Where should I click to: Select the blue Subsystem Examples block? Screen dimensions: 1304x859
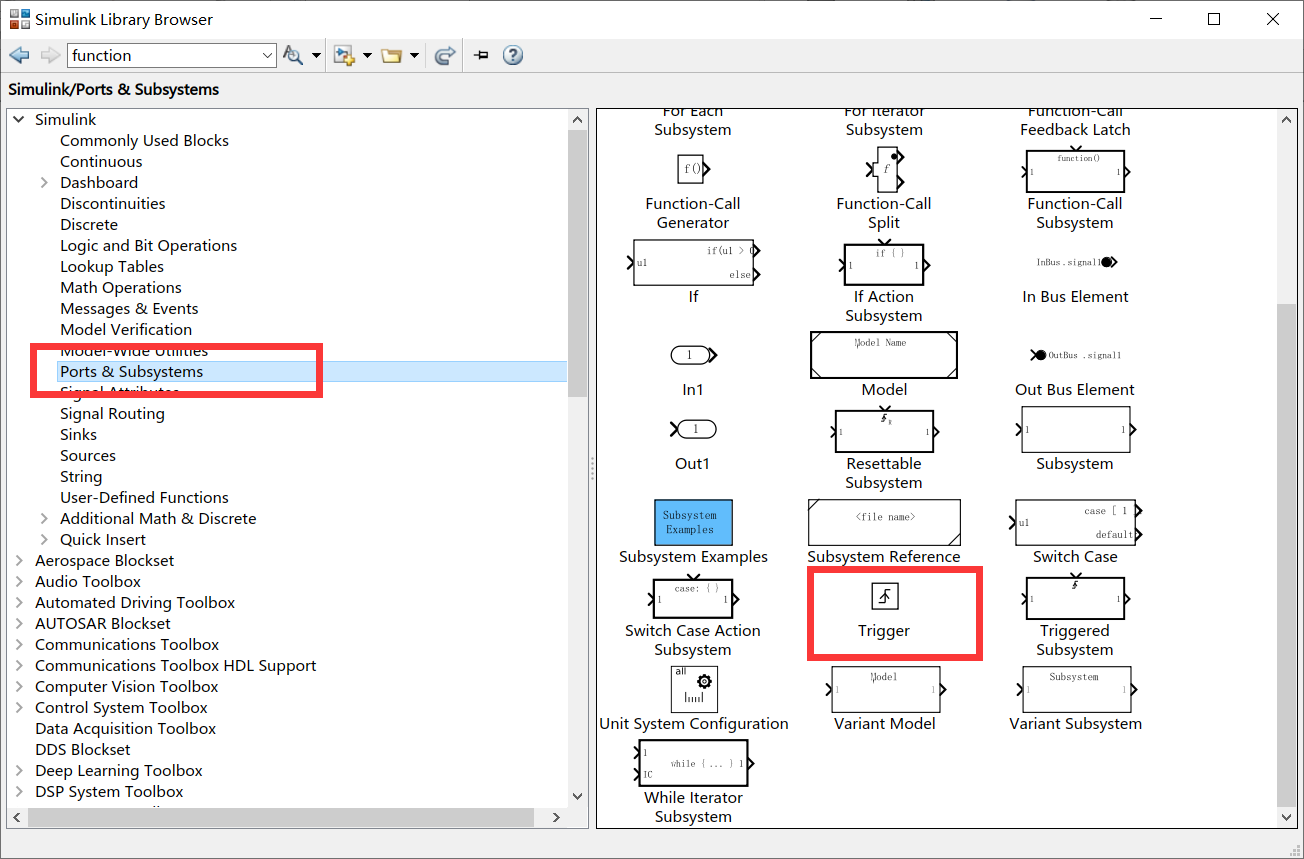click(693, 522)
